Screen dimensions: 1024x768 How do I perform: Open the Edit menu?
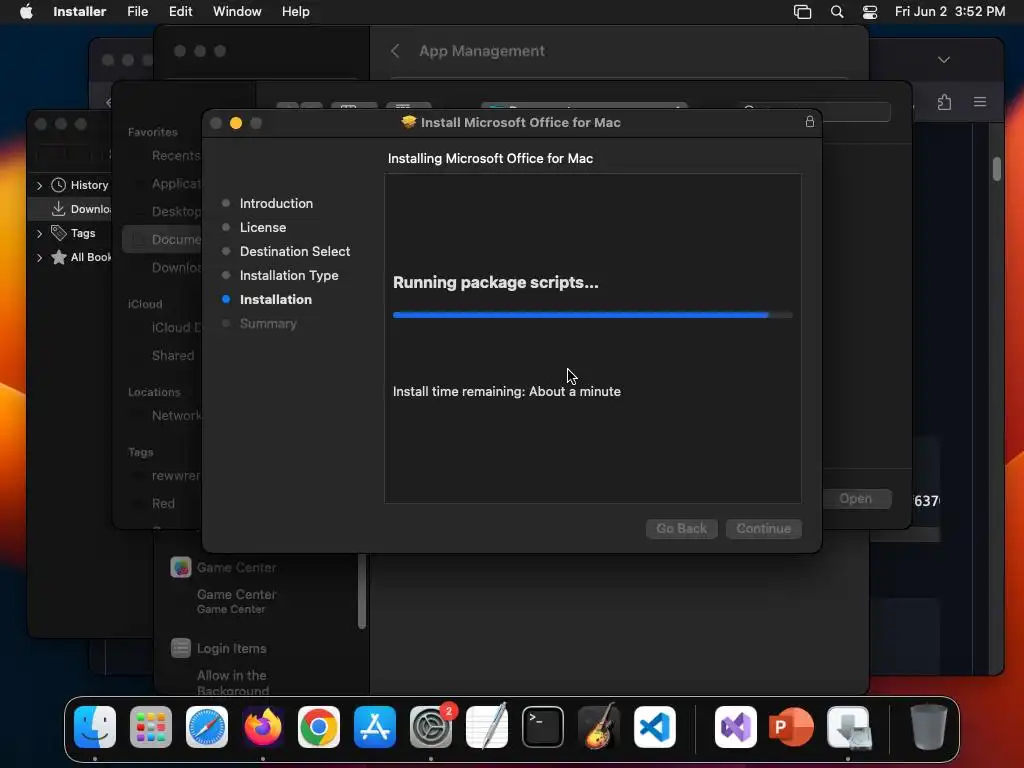point(180,11)
